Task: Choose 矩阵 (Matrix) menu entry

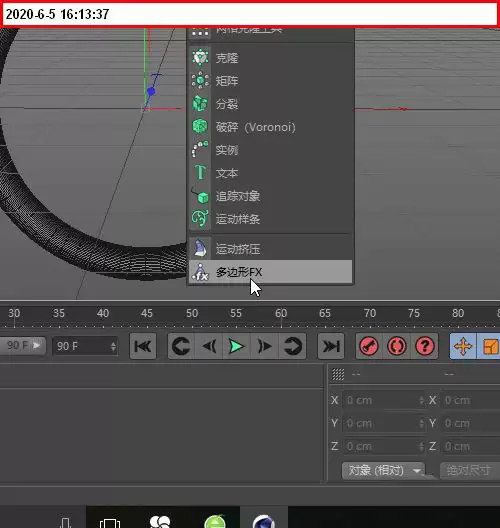Action: coord(270,81)
